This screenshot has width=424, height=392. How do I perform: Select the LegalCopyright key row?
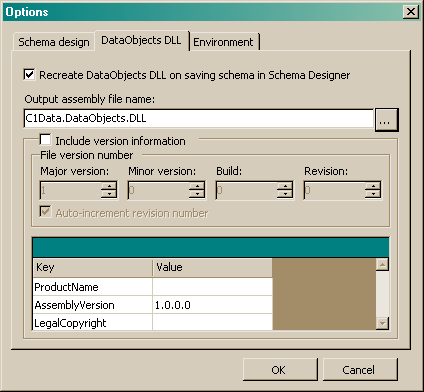pos(93,322)
